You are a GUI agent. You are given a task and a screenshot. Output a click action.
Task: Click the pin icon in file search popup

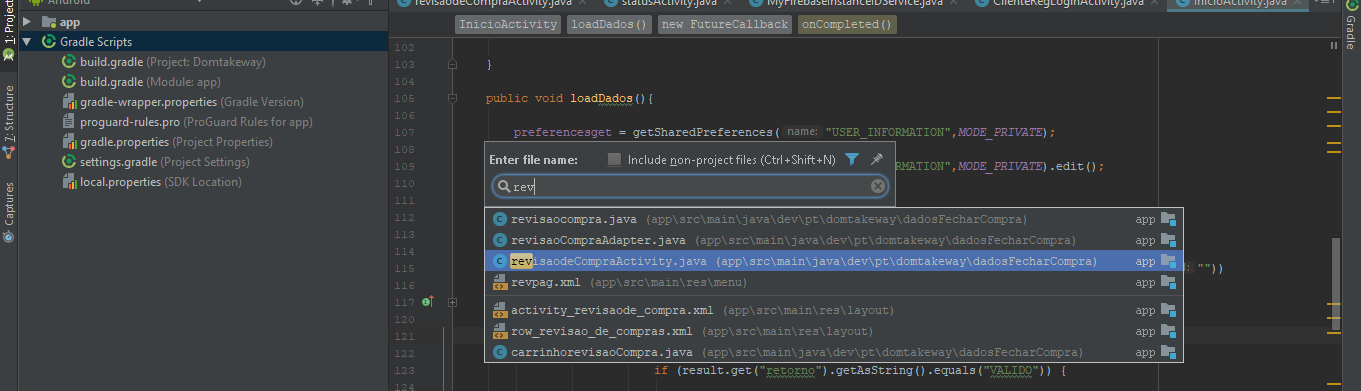click(x=876, y=159)
